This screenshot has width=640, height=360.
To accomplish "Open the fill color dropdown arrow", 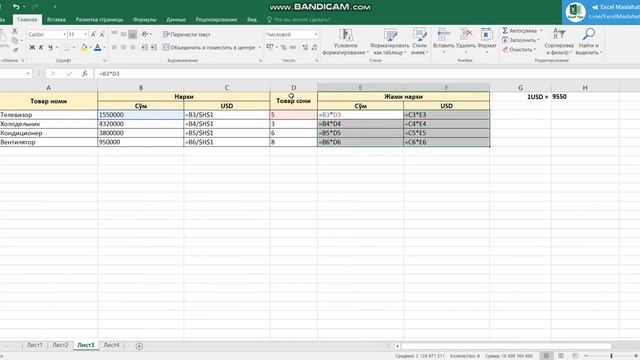I will (x=90, y=48).
